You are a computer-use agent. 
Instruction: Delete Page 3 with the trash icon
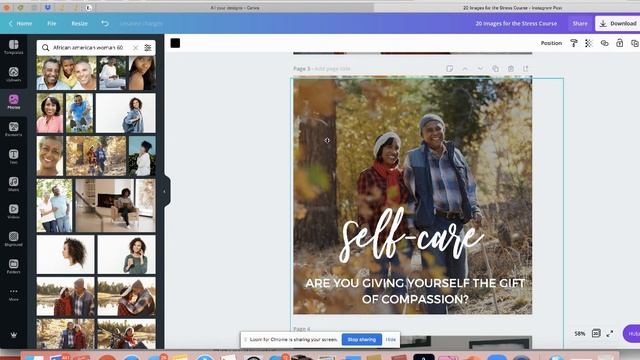tap(511, 69)
